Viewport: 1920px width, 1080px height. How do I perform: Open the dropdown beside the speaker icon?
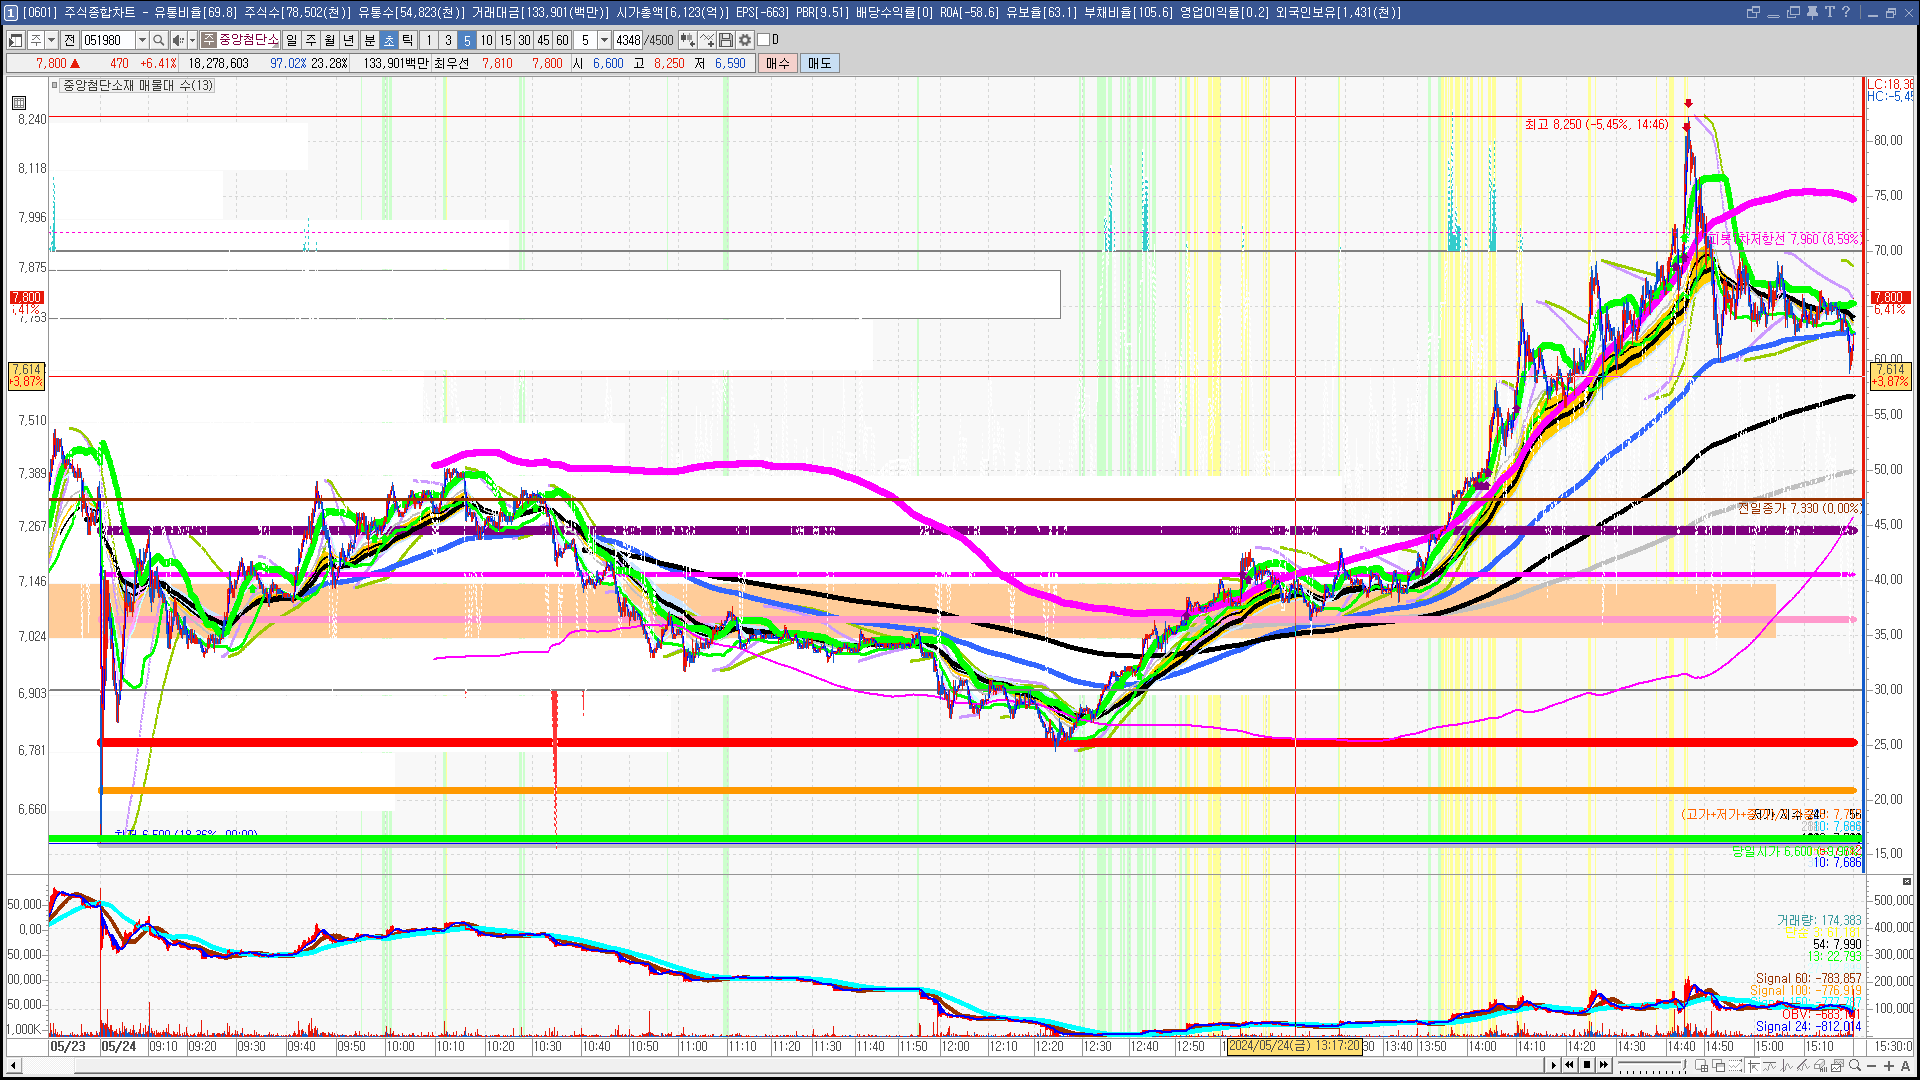[x=192, y=40]
